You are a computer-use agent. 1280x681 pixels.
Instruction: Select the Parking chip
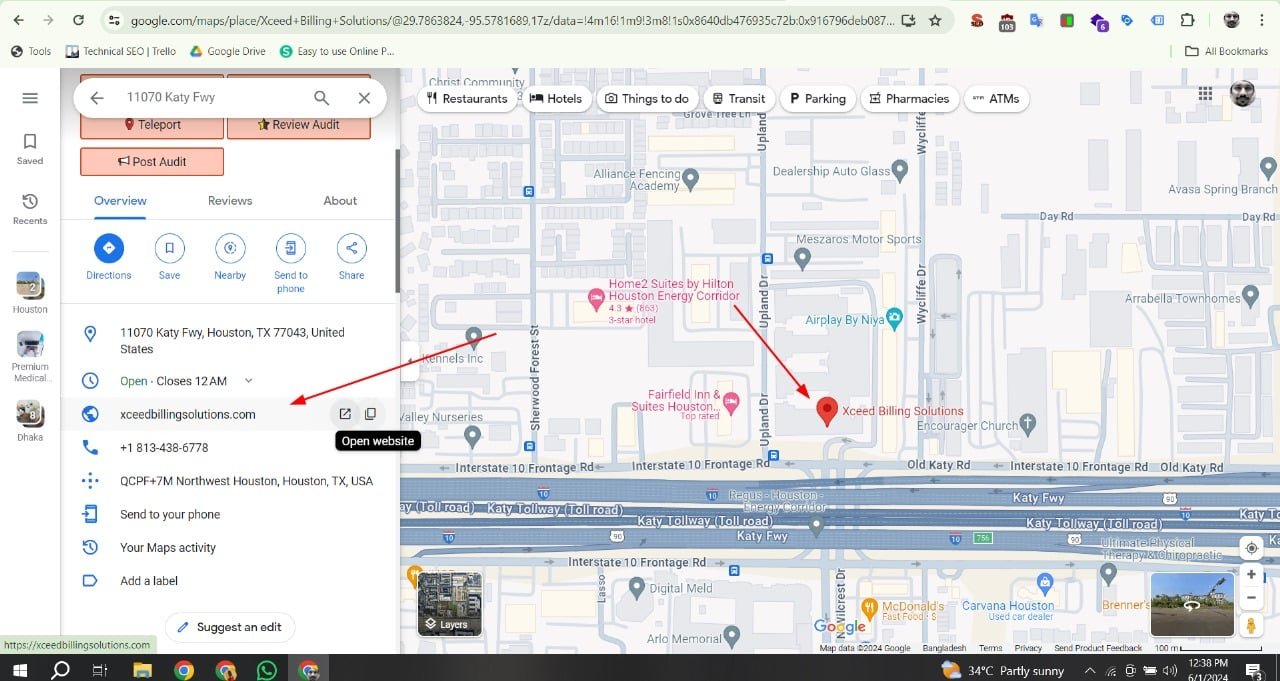(x=817, y=98)
